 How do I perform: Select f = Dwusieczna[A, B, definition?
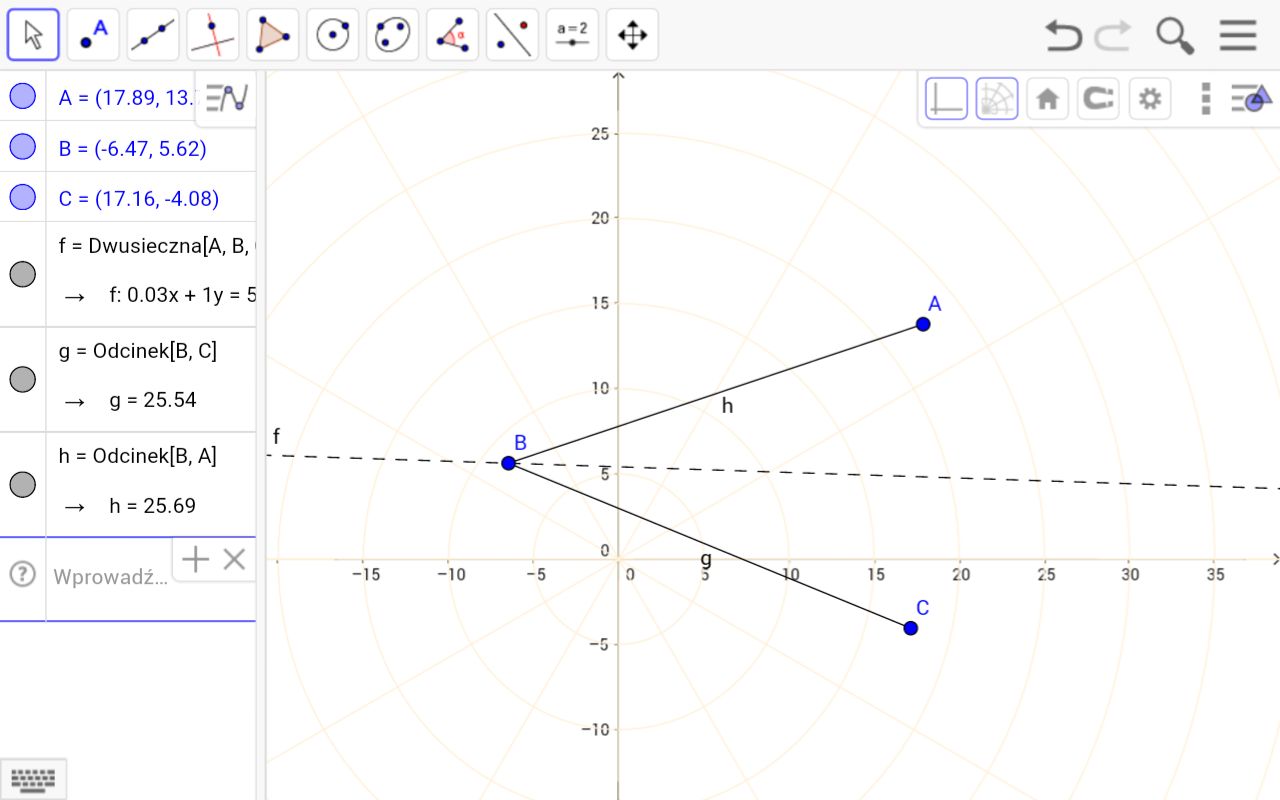coord(157,247)
